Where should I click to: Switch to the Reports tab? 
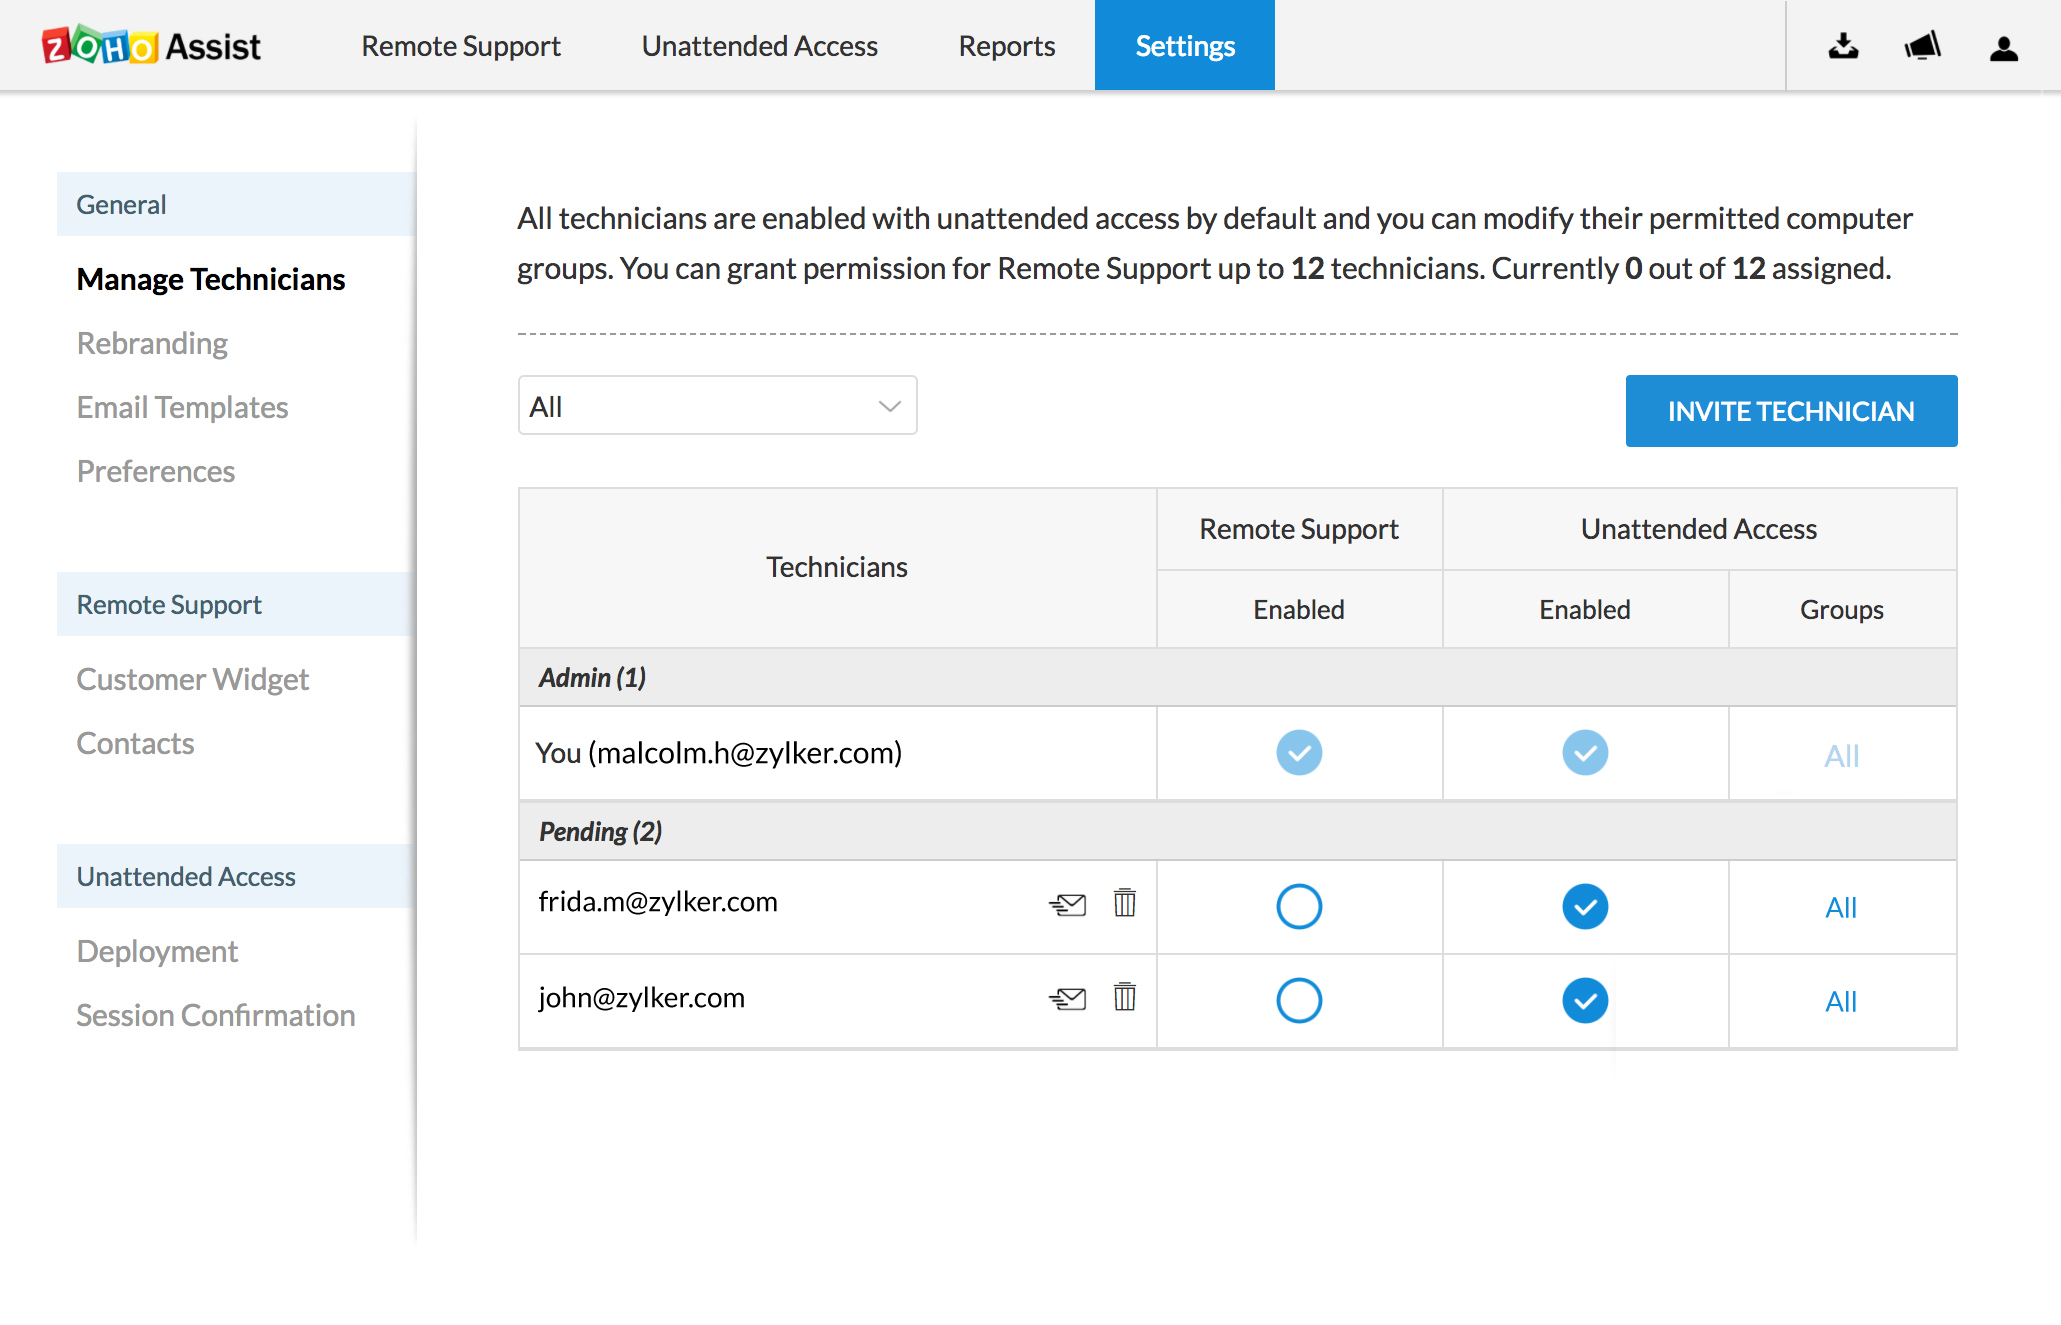click(1006, 46)
